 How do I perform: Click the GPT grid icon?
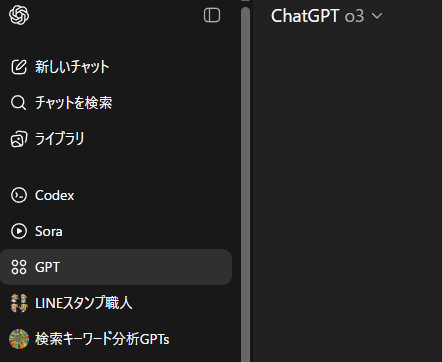click(x=19, y=267)
